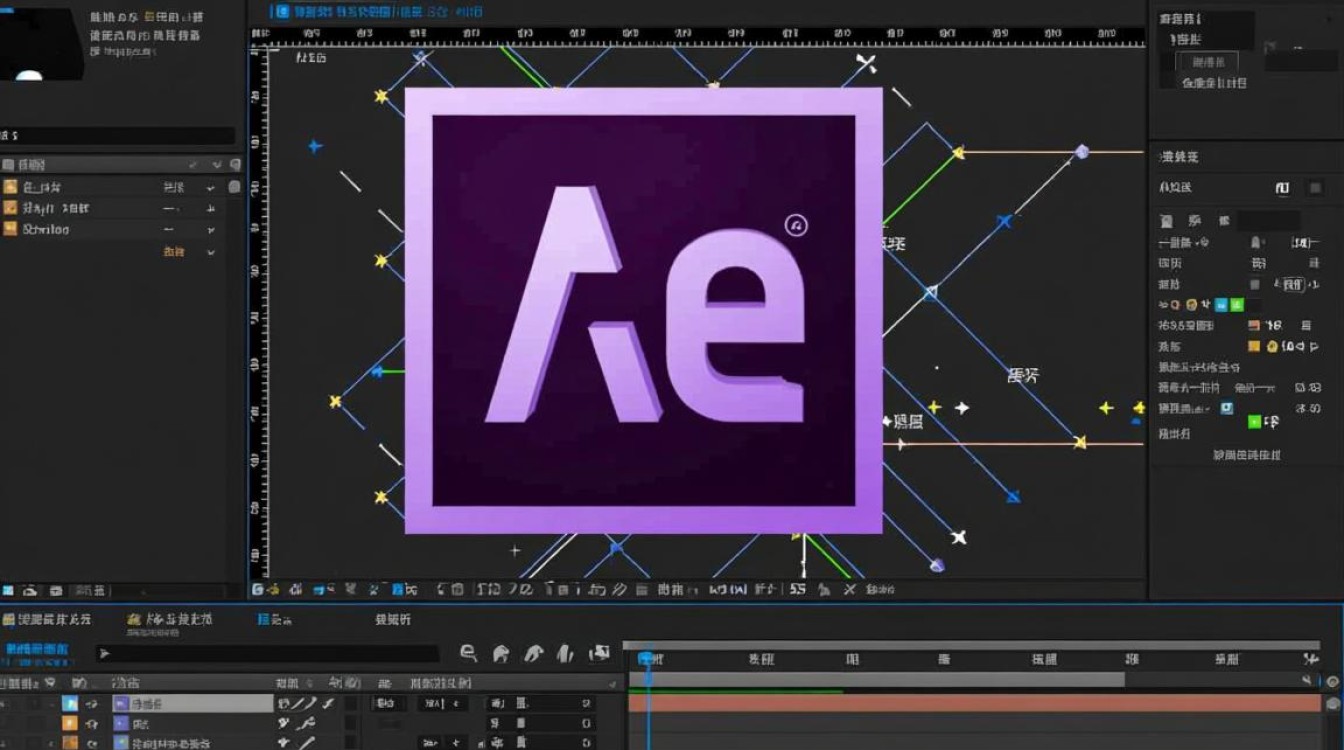Click the second folder icon in the project list
1344x750 pixels.
10,208
